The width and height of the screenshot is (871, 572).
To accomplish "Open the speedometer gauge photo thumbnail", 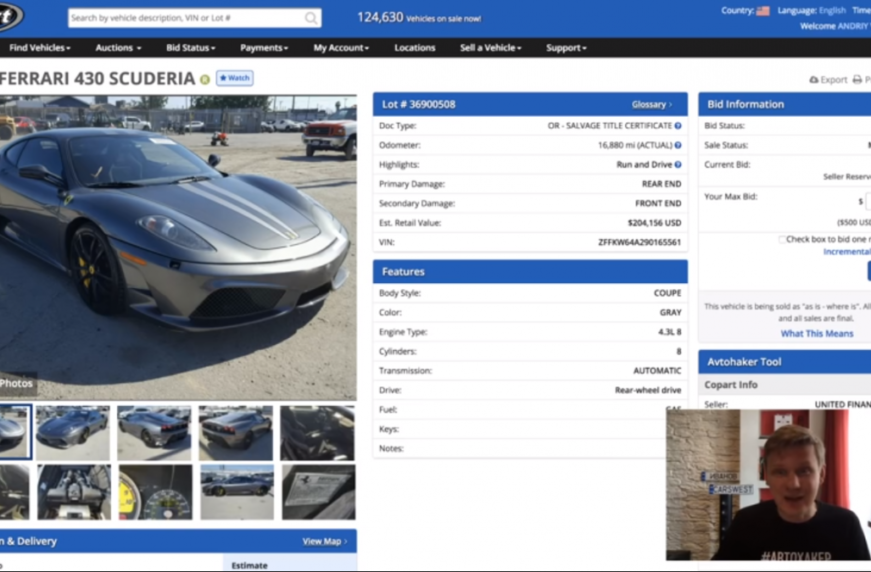I will 155,492.
